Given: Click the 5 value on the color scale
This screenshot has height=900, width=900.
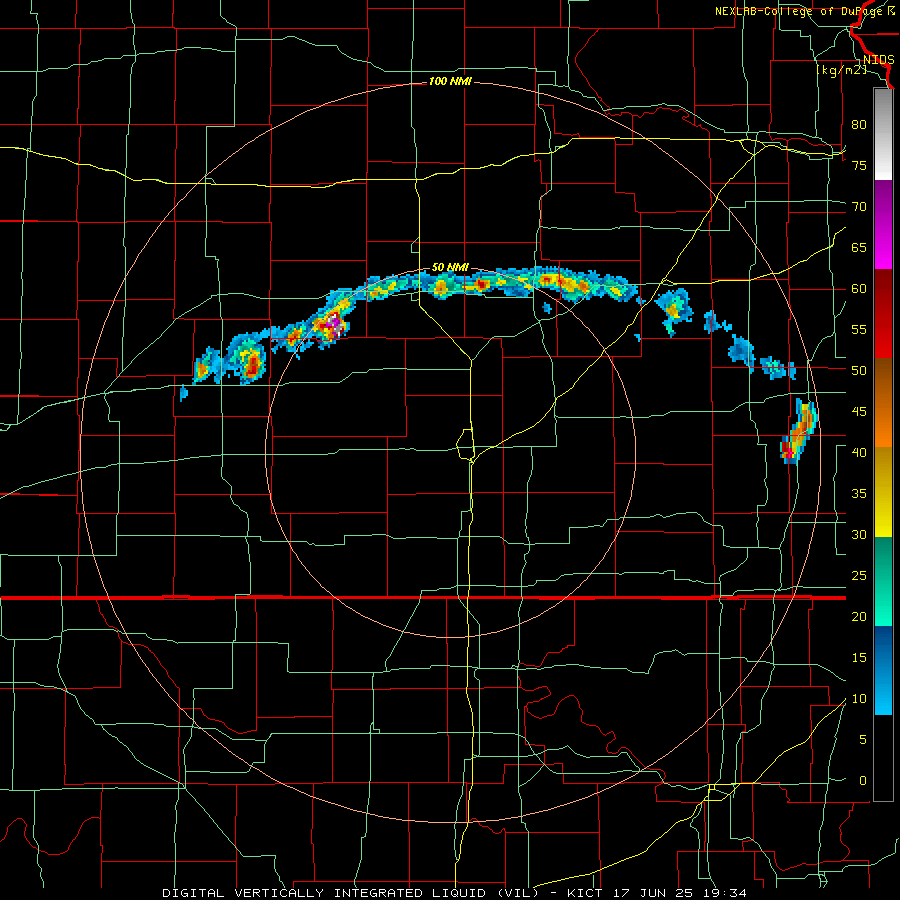Looking at the screenshot, I should [x=863, y=739].
